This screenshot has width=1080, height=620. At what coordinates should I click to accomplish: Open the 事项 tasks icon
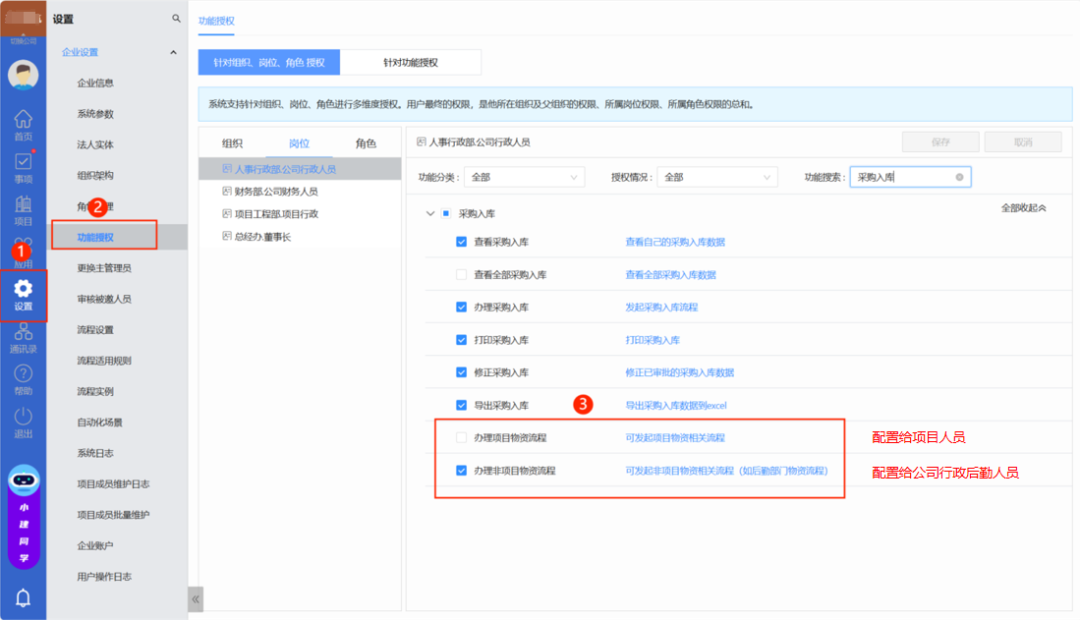tap(23, 162)
